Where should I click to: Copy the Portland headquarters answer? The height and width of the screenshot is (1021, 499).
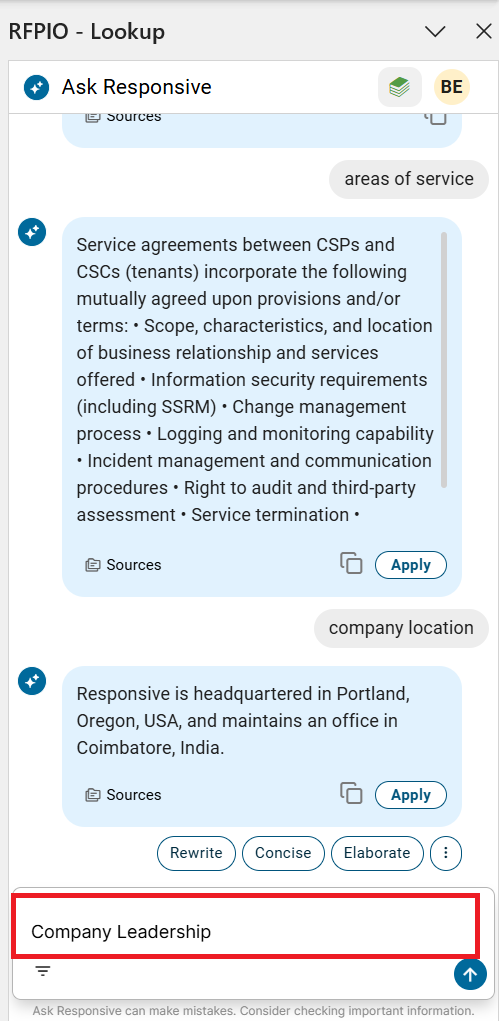coord(351,794)
